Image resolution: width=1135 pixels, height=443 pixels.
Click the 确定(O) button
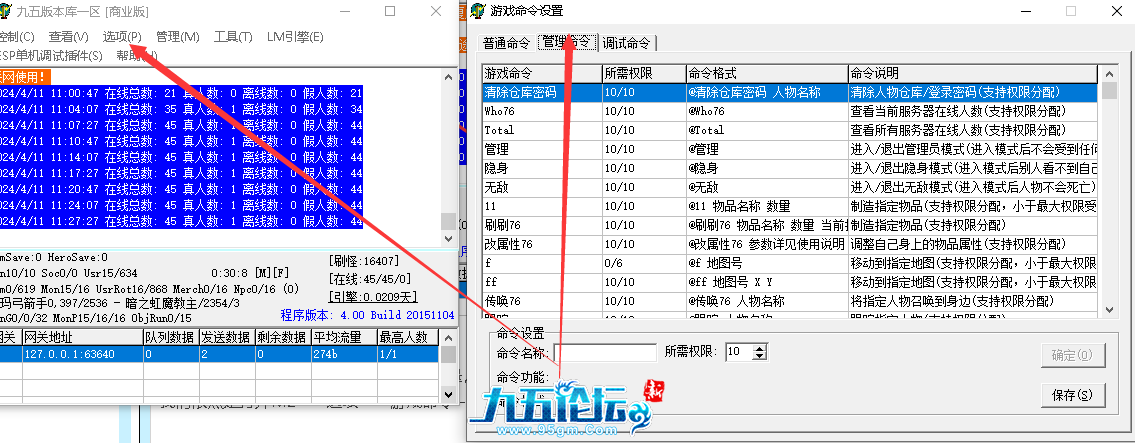(1073, 355)
